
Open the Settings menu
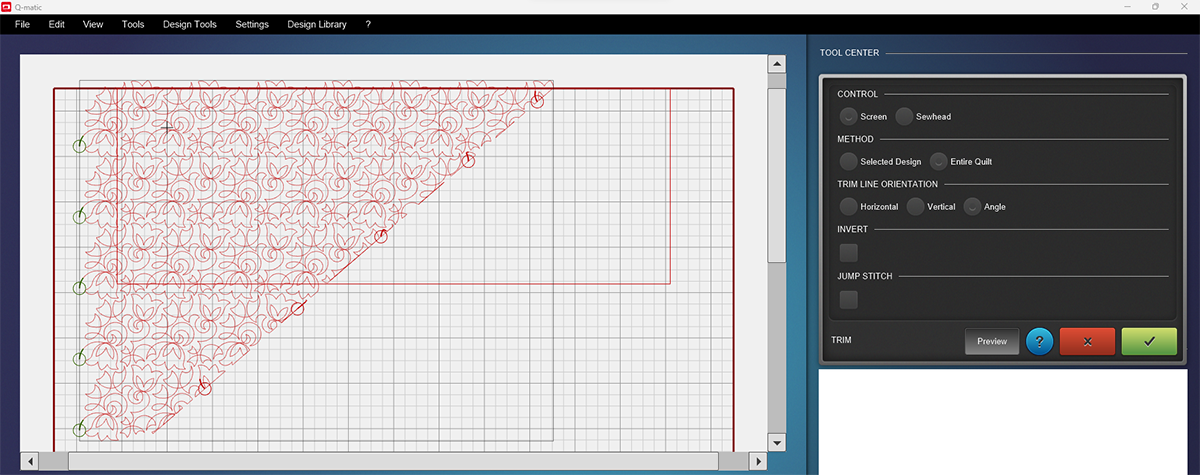(x=252, y=24)
